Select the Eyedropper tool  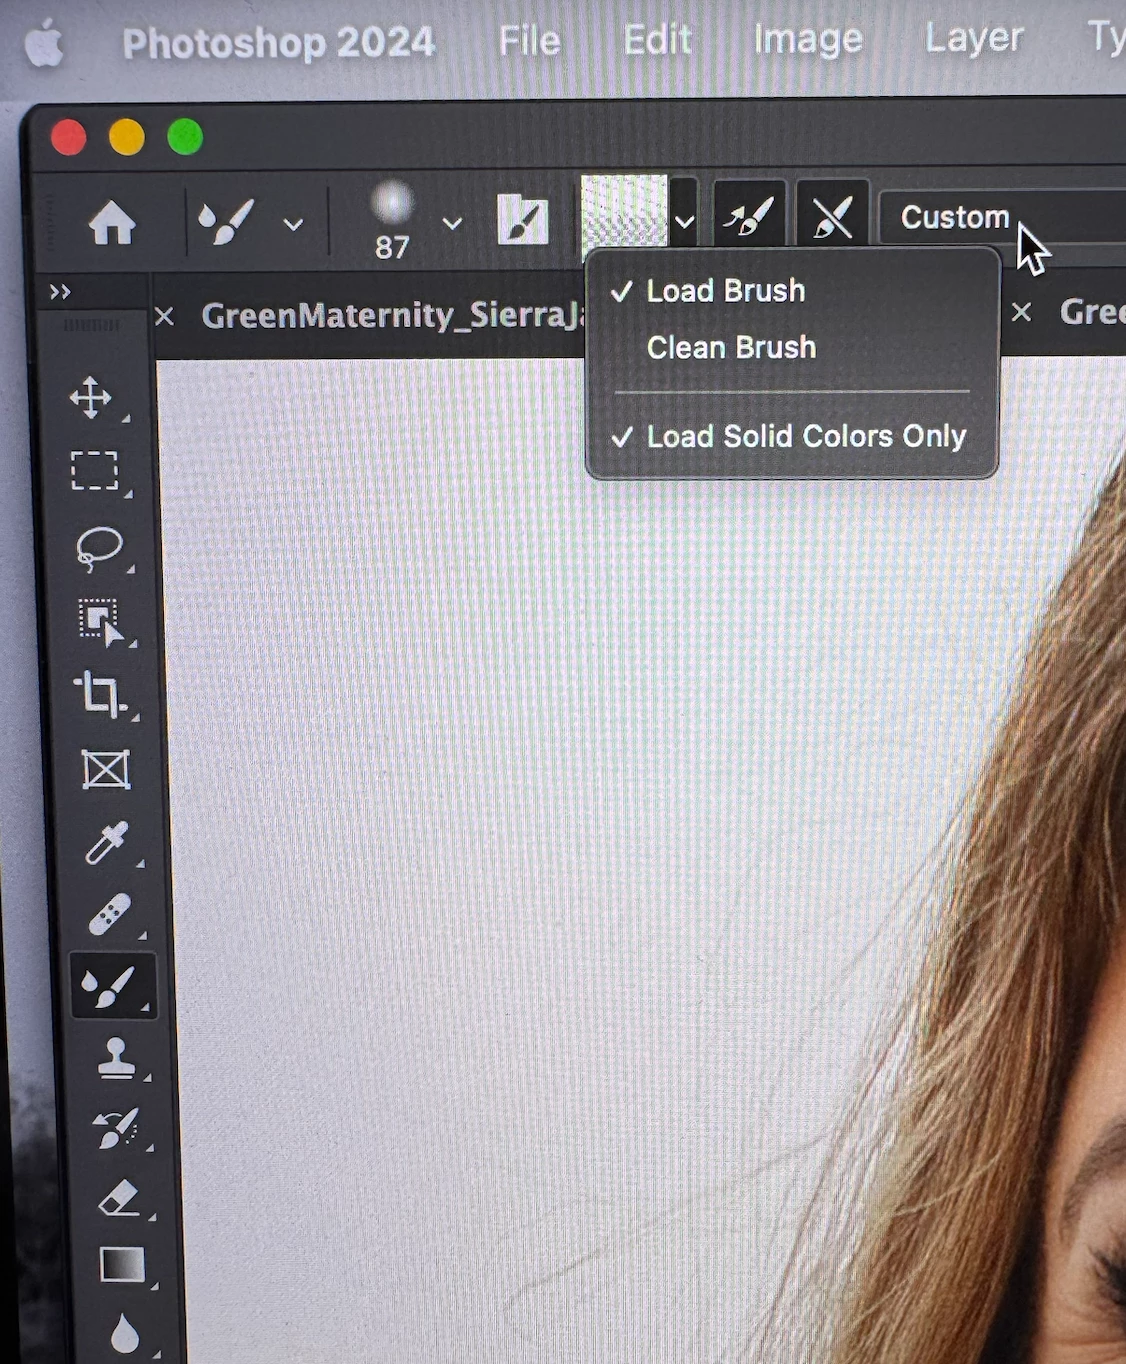107,843
